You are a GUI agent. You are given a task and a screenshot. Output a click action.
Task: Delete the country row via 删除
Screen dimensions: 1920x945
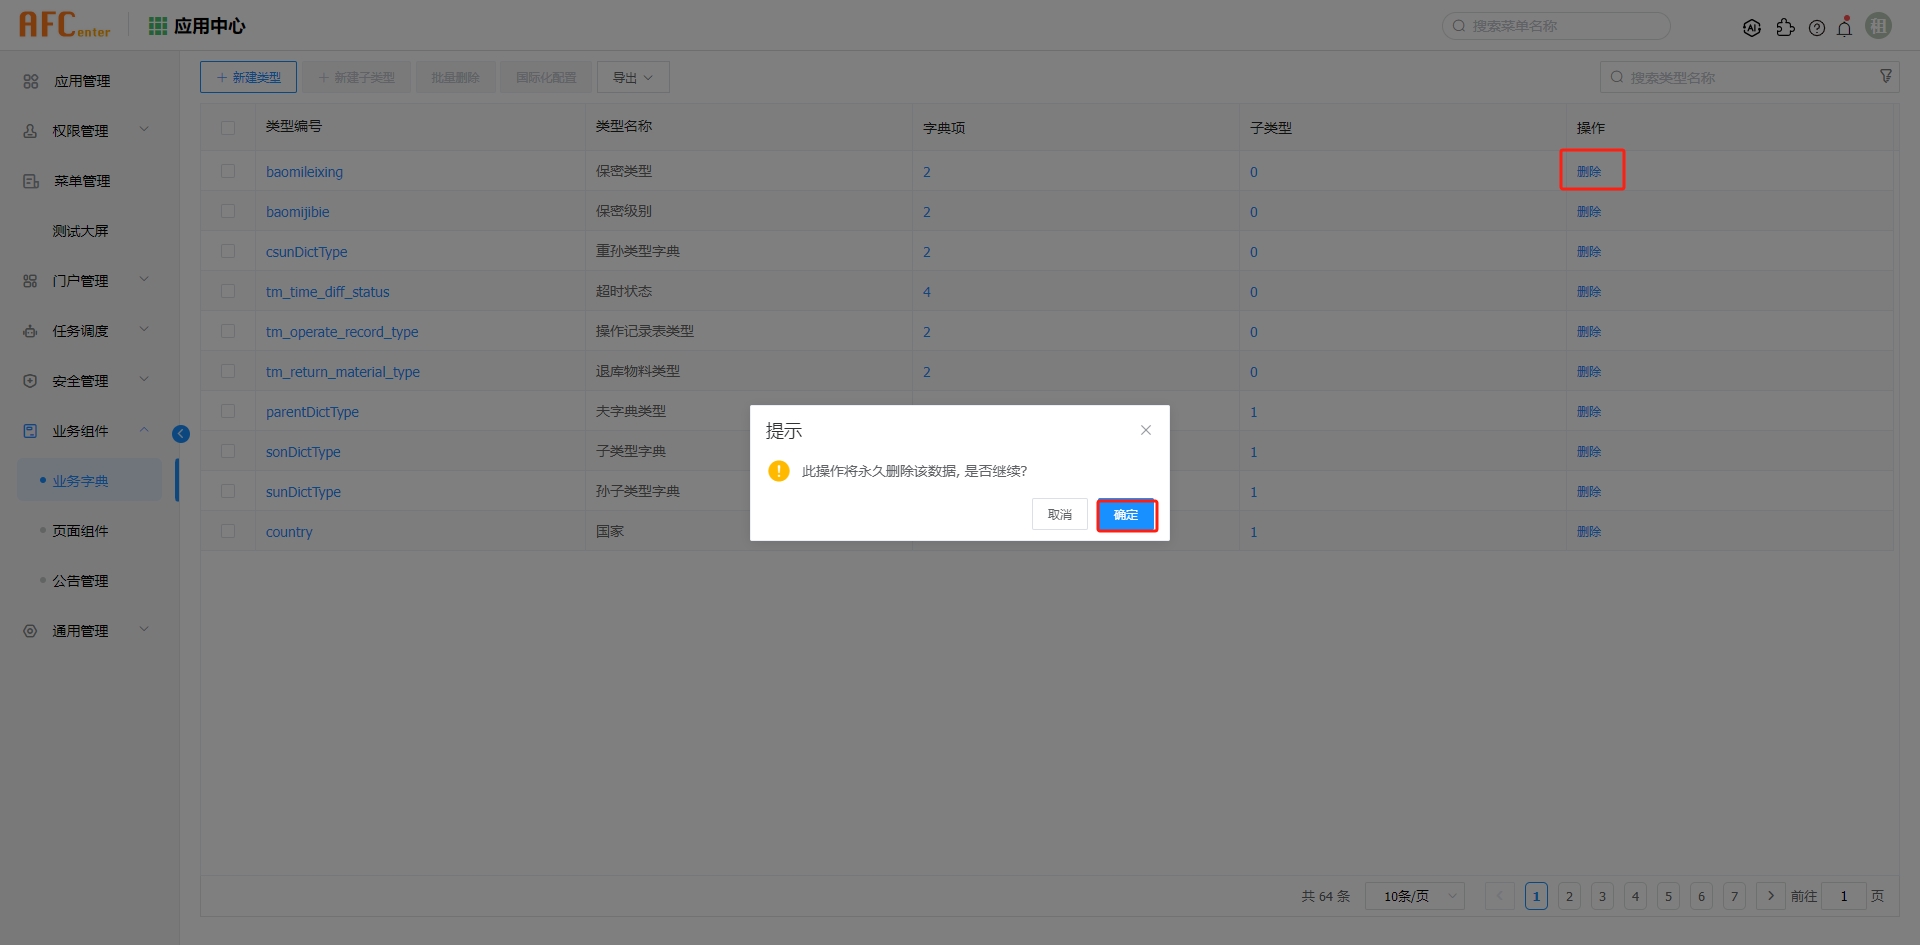click(1589, 531)
